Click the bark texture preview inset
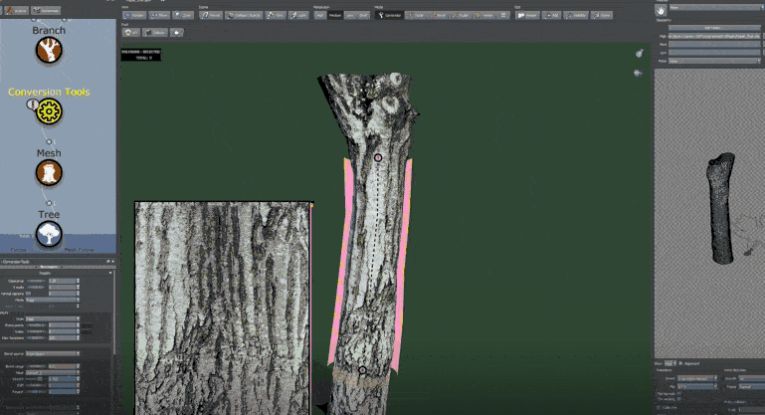This screenshot has height=415, width=765. click(x=223, y=308)
